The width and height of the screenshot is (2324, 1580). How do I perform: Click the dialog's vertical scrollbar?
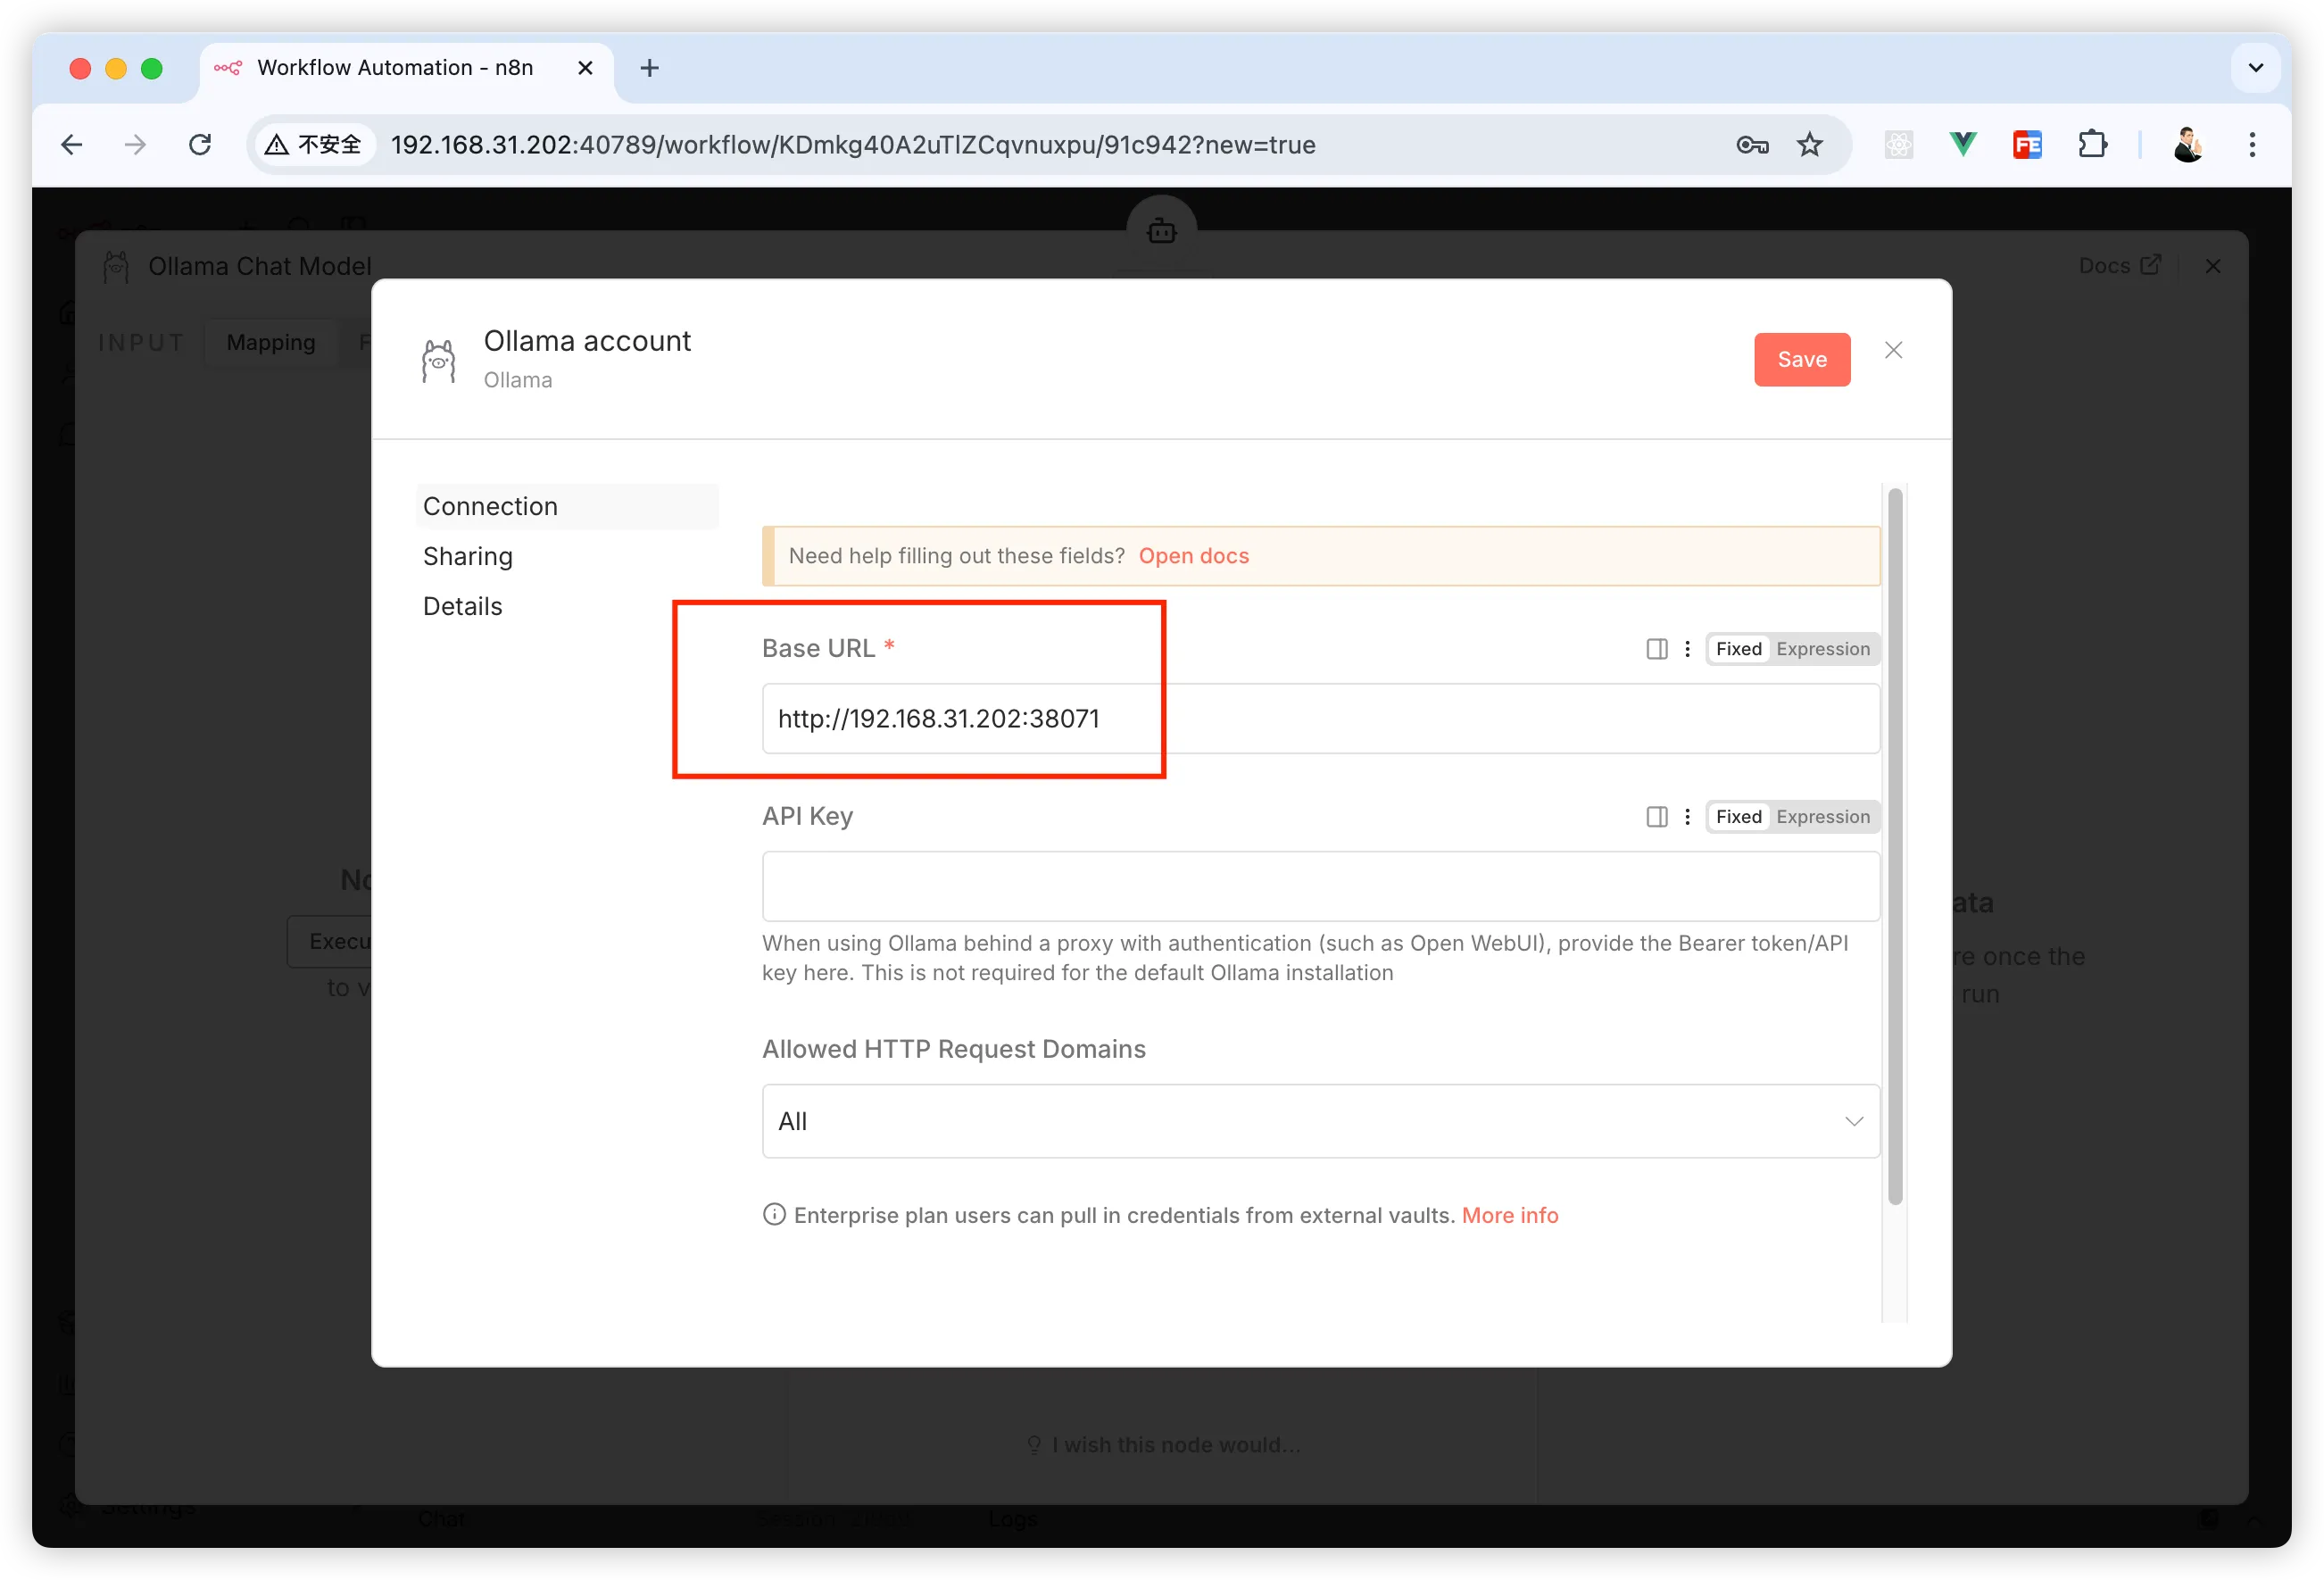(x=1894, y=846)
